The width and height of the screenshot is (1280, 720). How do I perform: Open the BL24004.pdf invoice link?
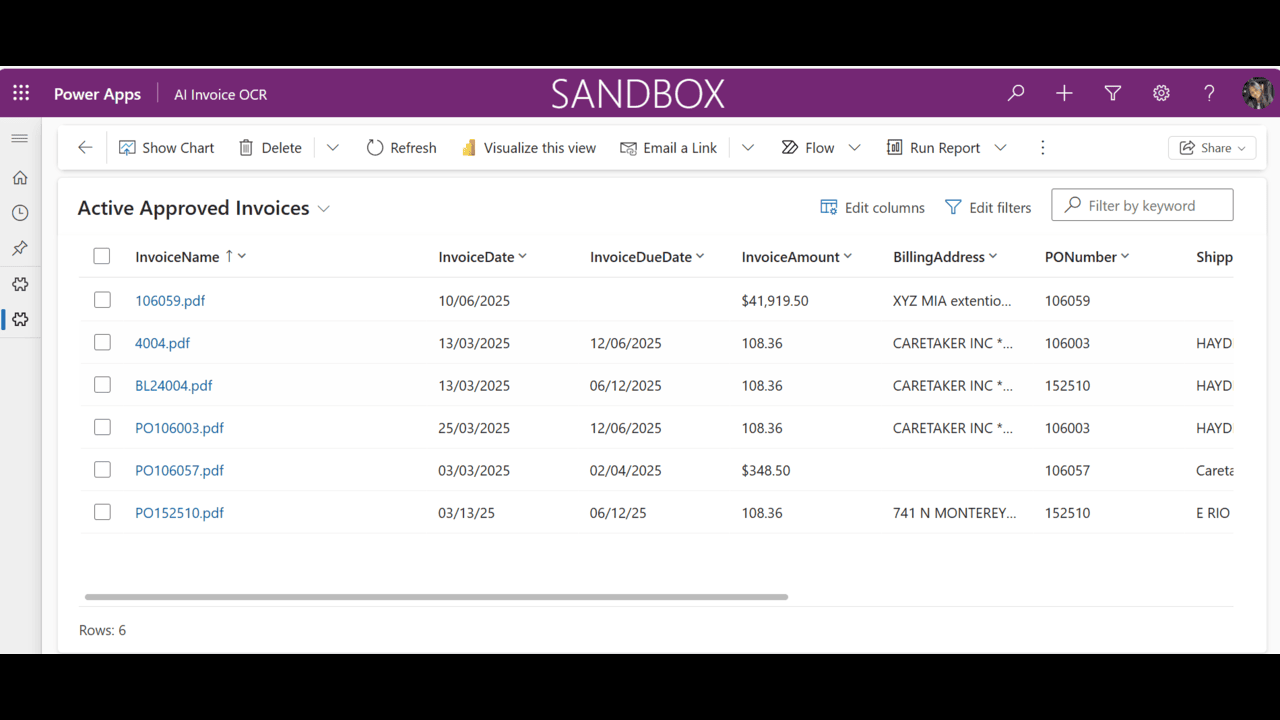[174, 385]
